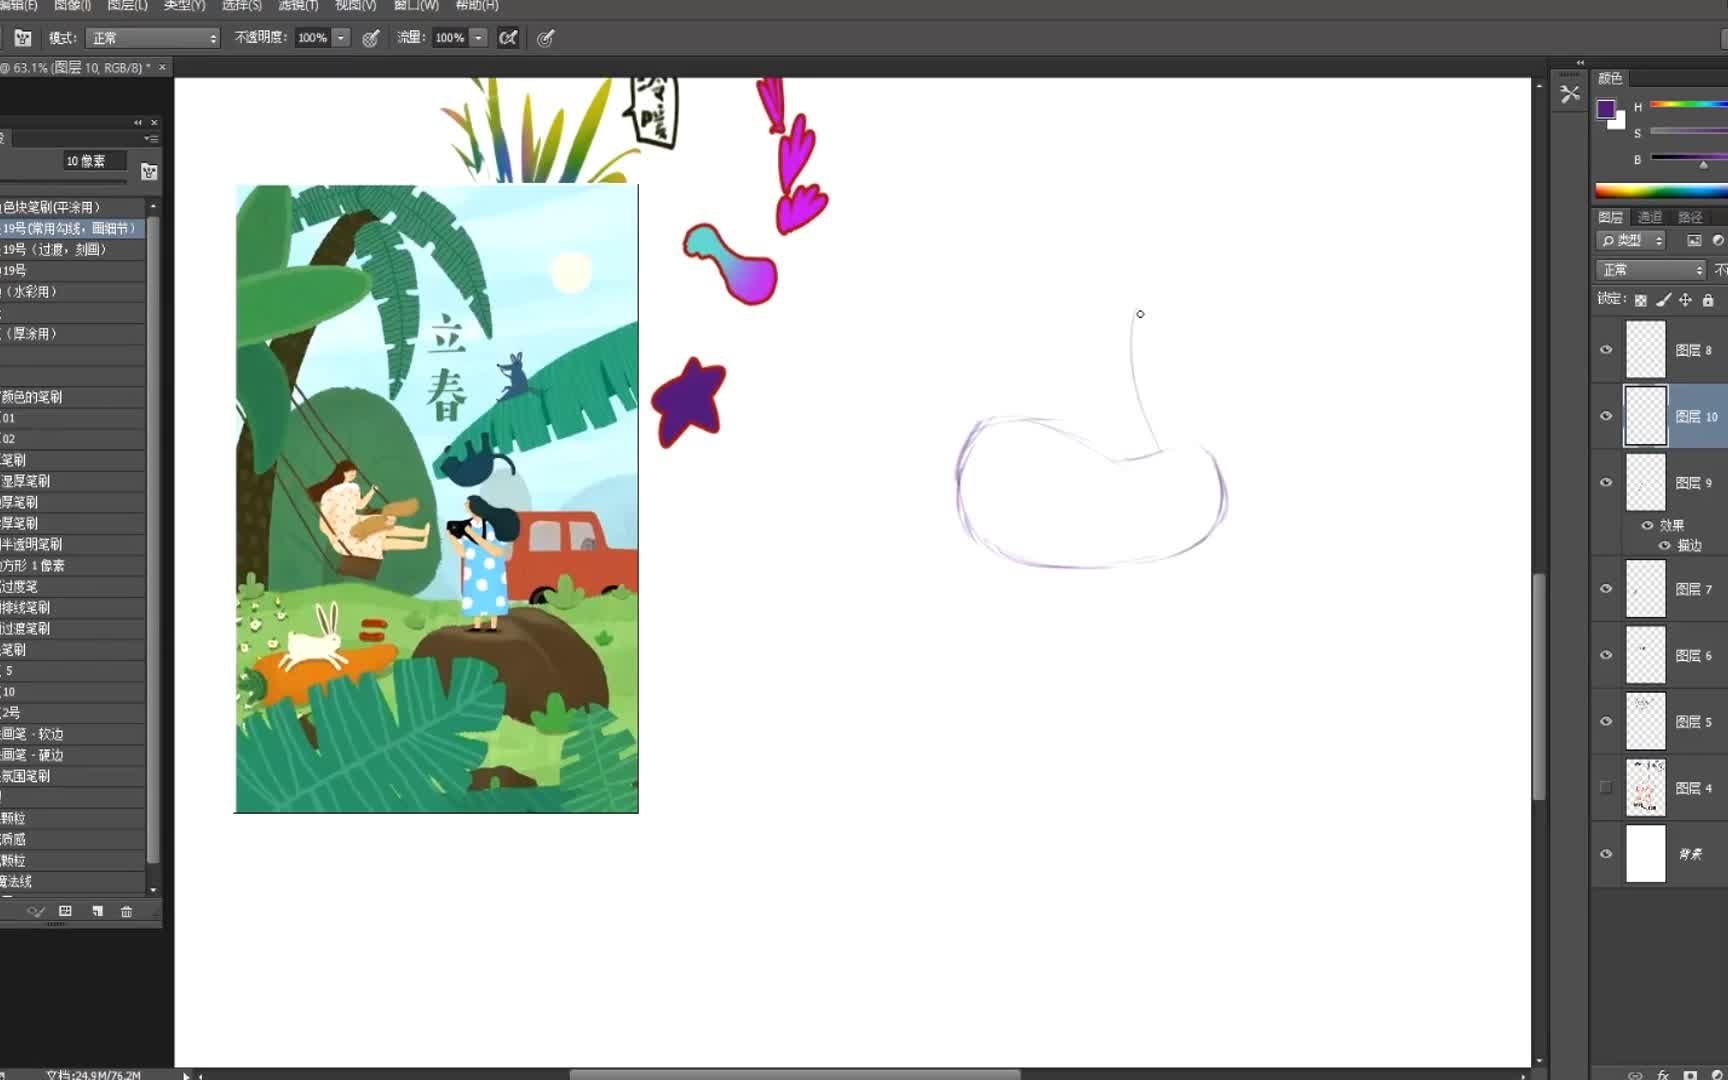Click the hue H slider bar
1728x1080 pixels.
tap(1688, 104)
